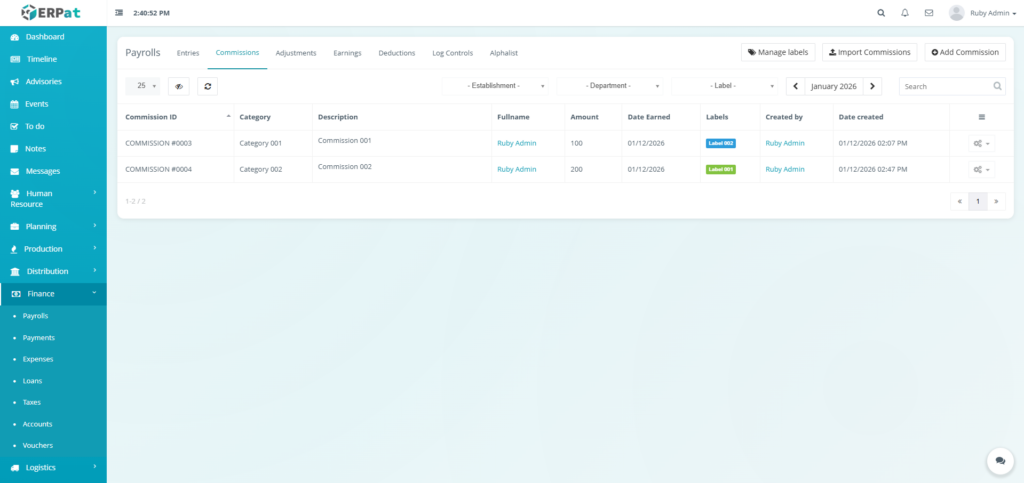Viewport: 1024px width, 483px height.
Task: Toggle column visibility with eye icon
Action: [x=179, y=86]
